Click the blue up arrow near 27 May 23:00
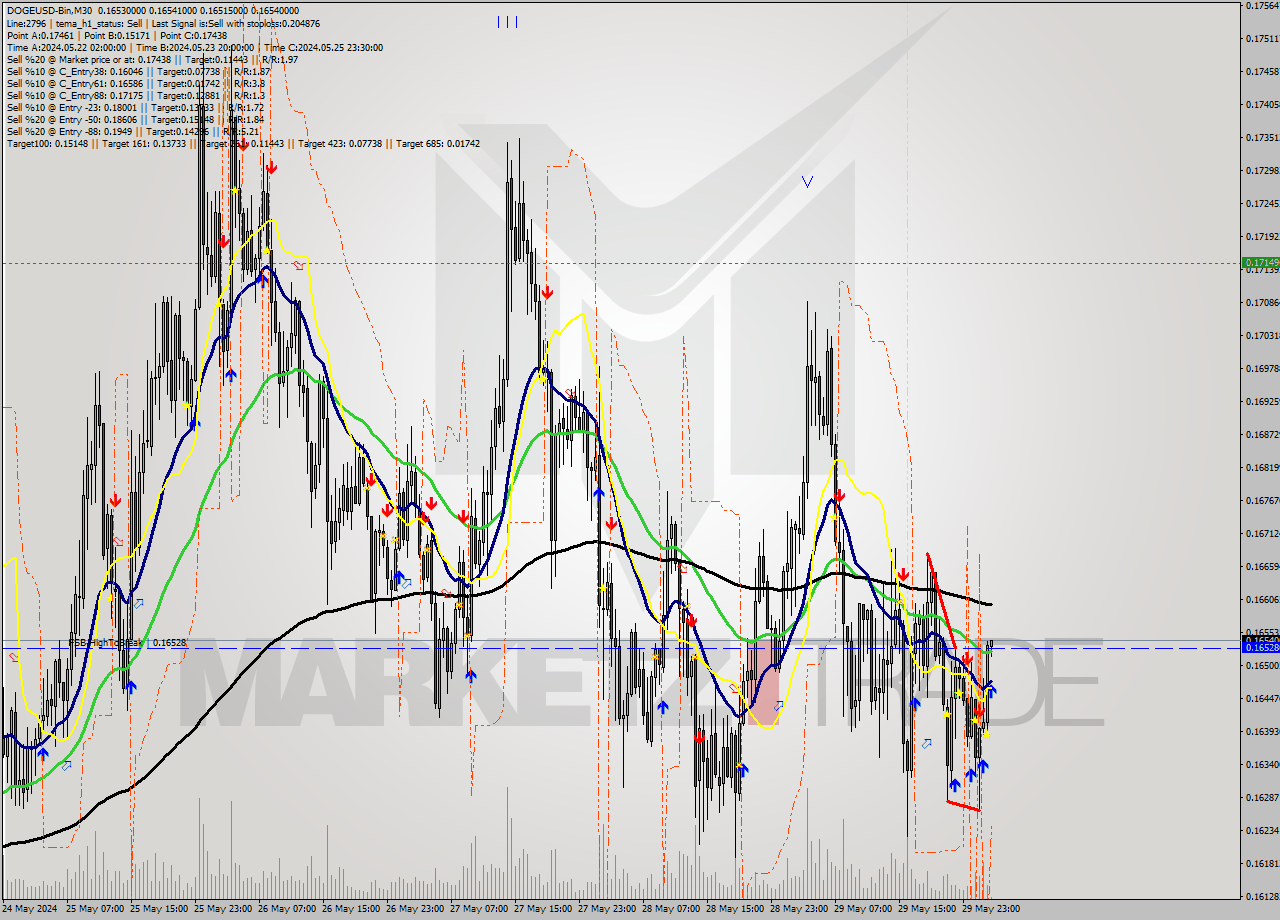Viewport: 1280px width, 920px height. click(598, 493)
